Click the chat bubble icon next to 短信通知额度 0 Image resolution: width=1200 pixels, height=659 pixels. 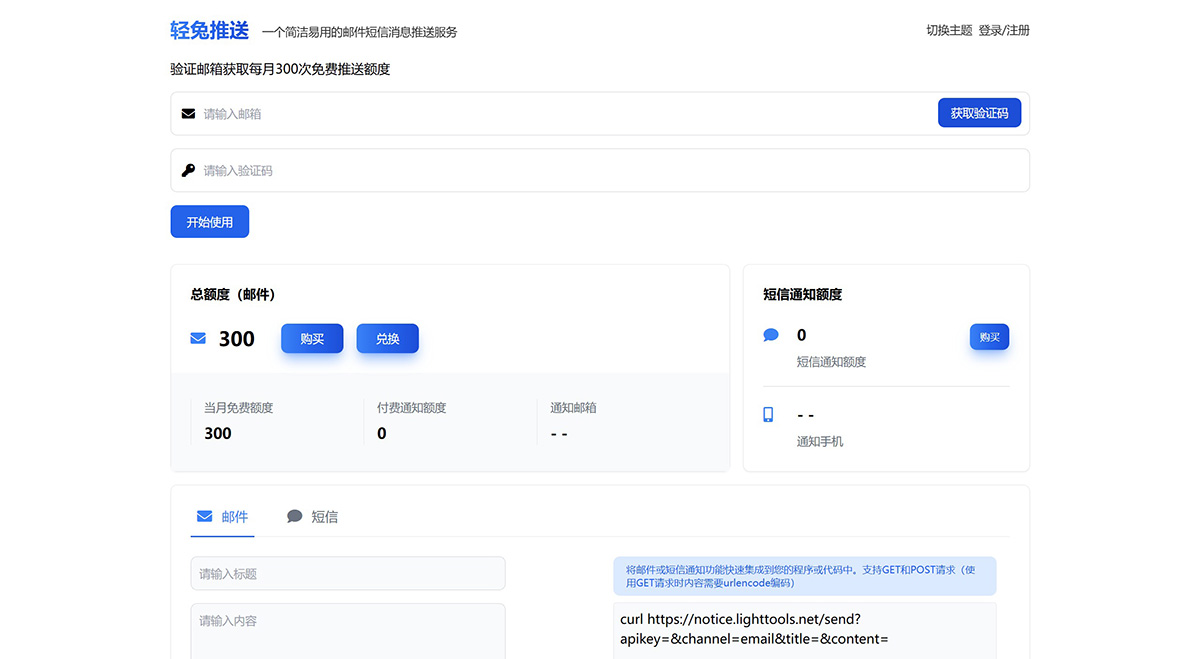[770, 334]
